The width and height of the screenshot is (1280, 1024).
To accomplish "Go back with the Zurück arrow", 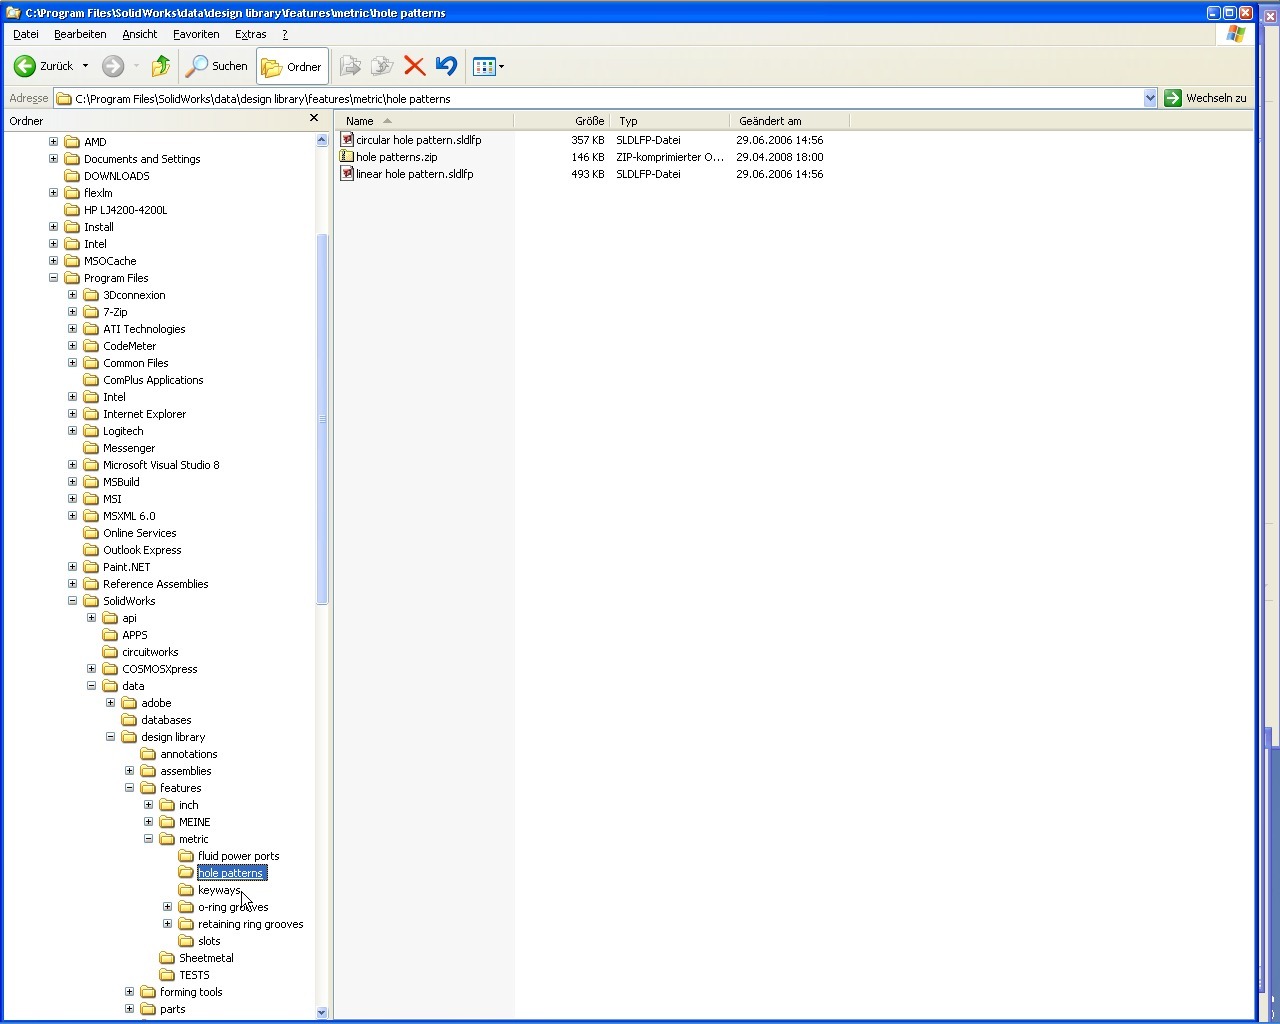I will pos(44,66).
